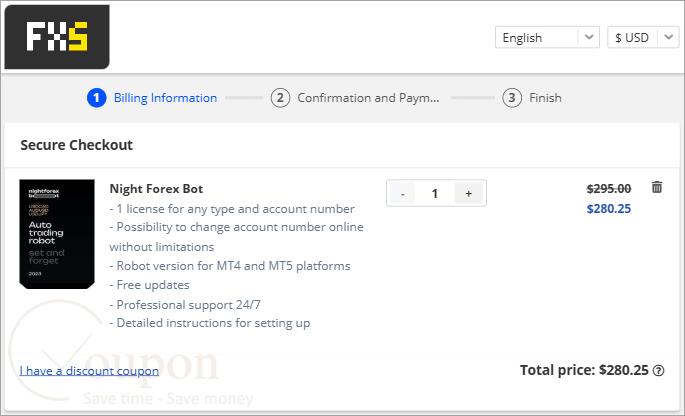Image resolution: width=685 pixels, height=416 pixels.
Task: Click the 1 license for any type line
Action: pos(232,209)
